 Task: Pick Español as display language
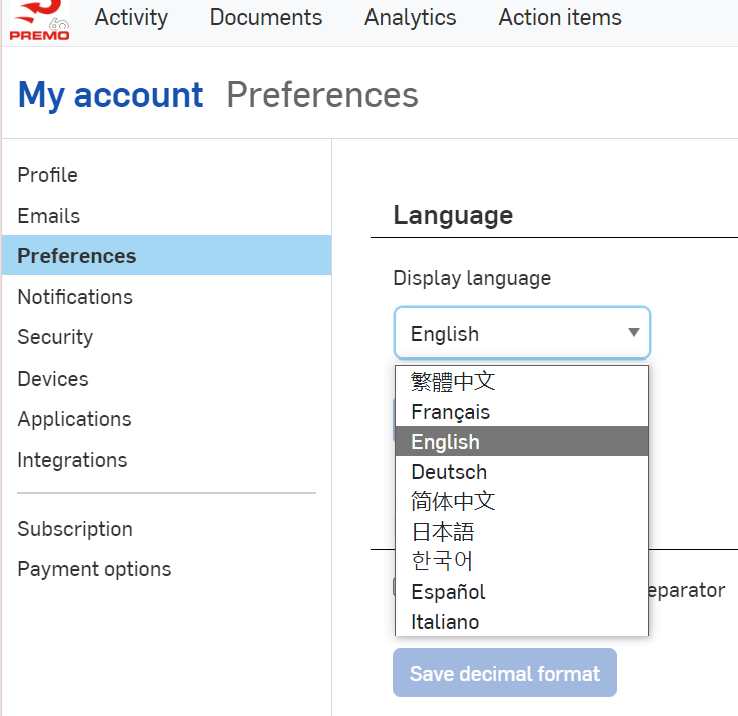coord(448,592)
